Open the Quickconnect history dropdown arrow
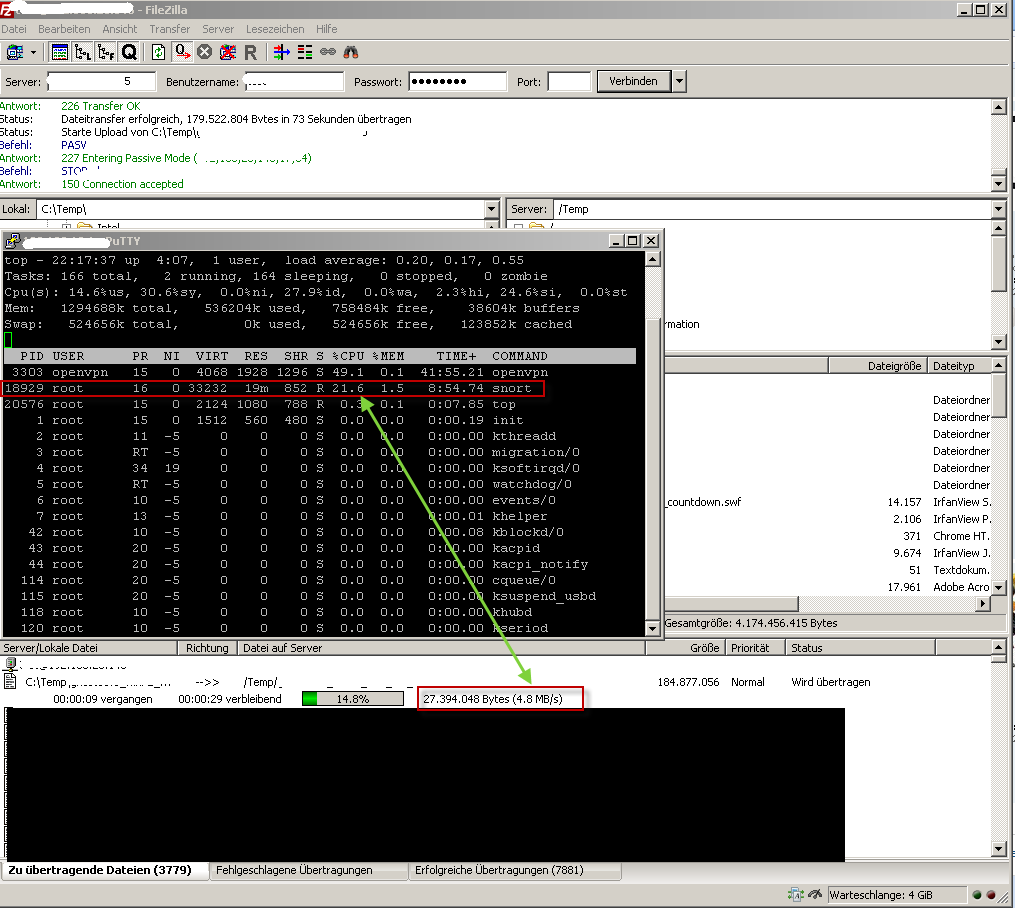The width and height of the screenshot is (1015, 908). (x=680, y=81)
